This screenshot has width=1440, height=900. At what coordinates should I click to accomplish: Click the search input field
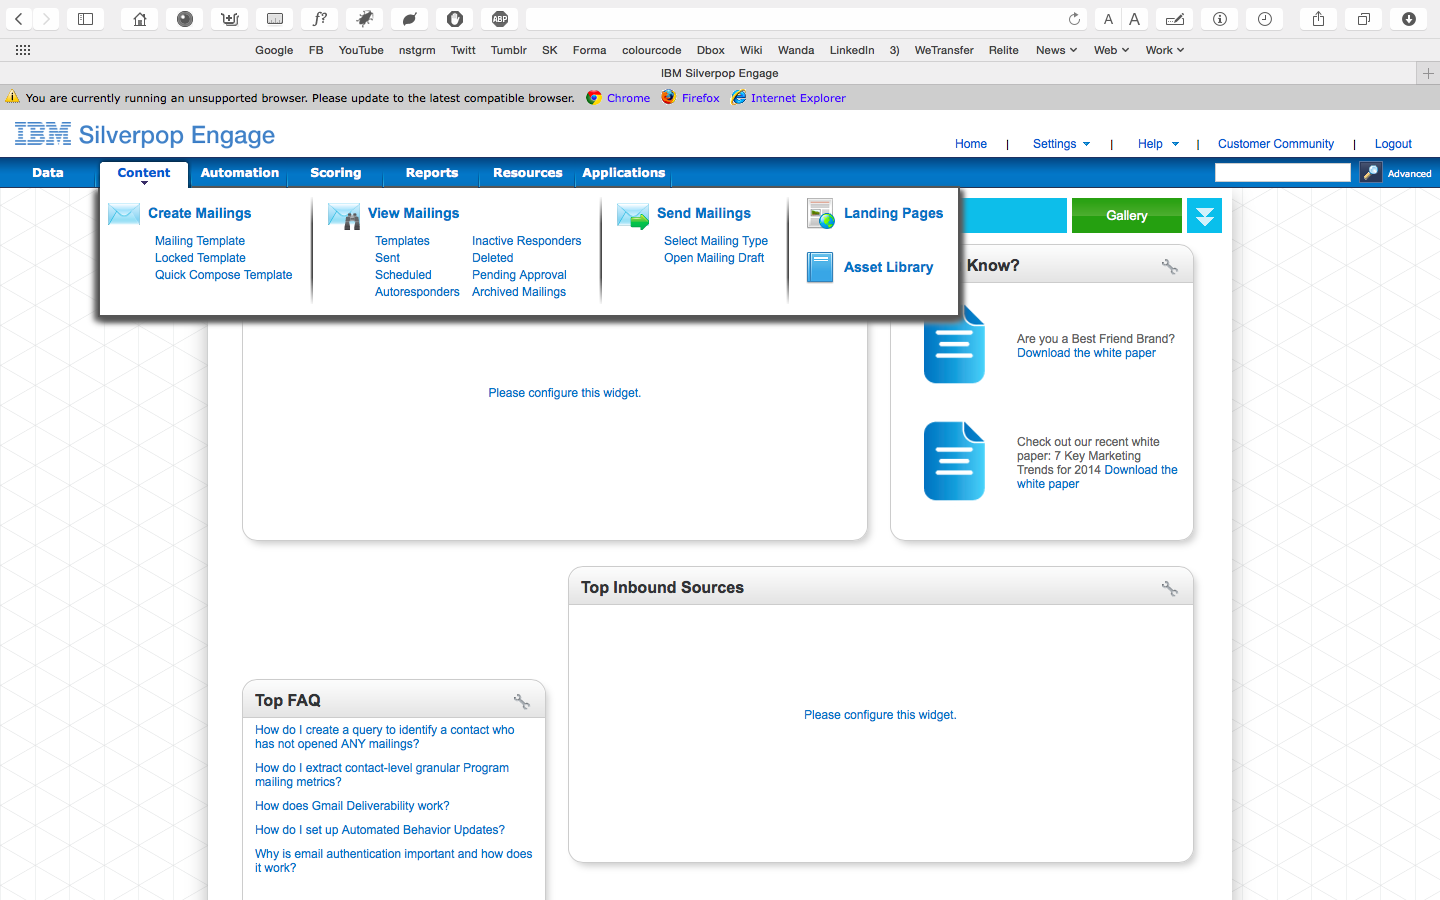[1282, 173]
